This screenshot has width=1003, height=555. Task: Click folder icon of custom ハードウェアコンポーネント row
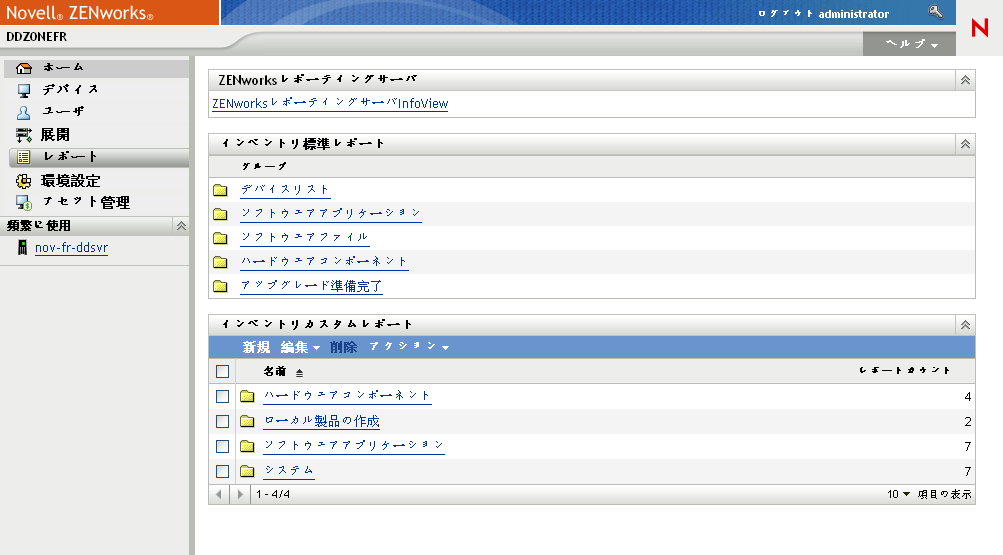point(247,396)
